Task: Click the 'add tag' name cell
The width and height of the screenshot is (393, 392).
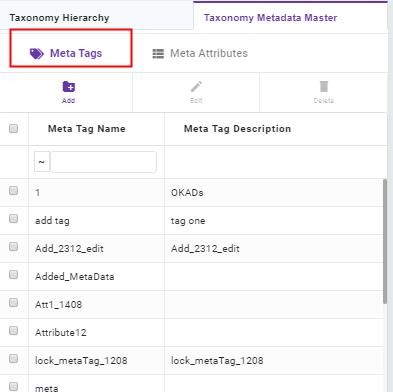Action: tap(97, 221)
